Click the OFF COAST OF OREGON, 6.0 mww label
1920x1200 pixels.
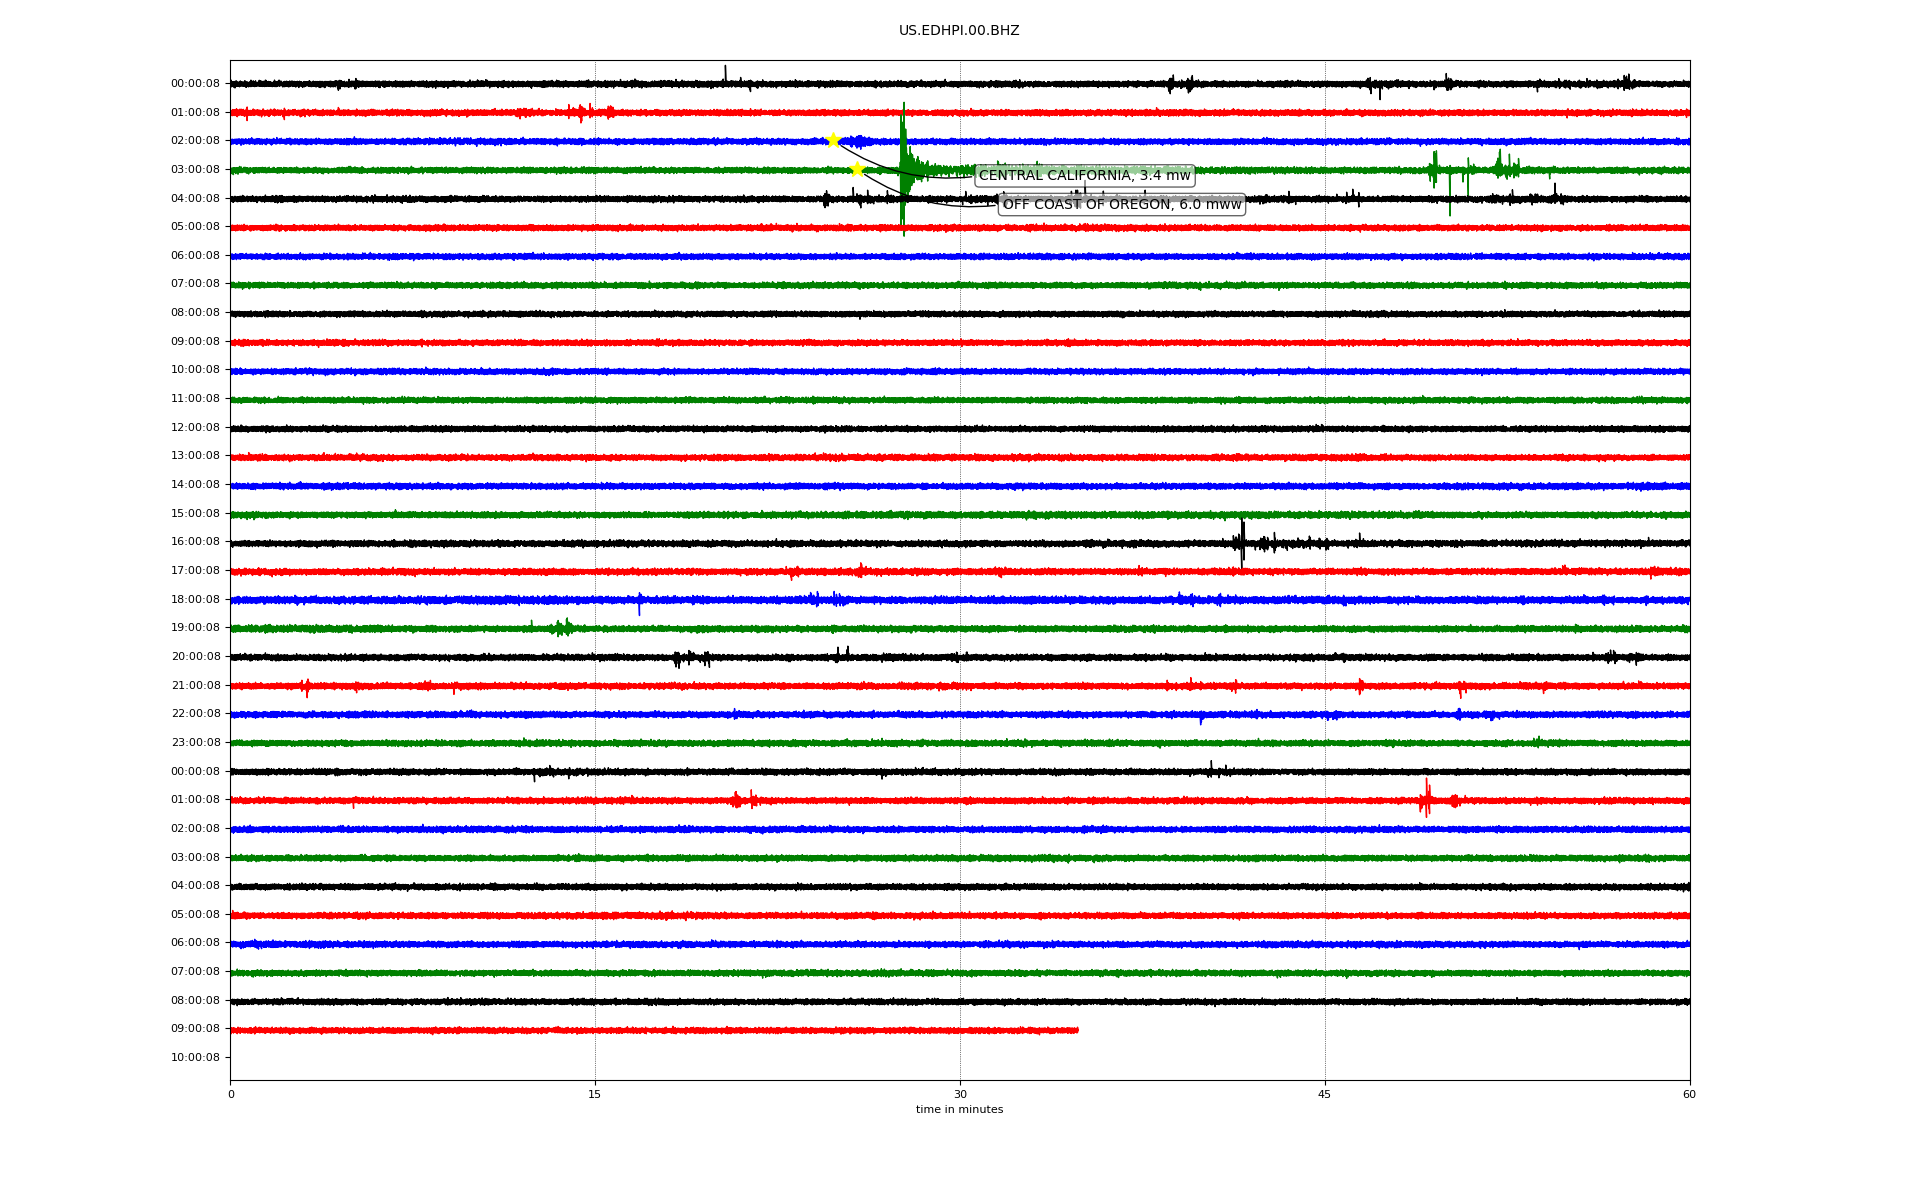click(1121, 205)
